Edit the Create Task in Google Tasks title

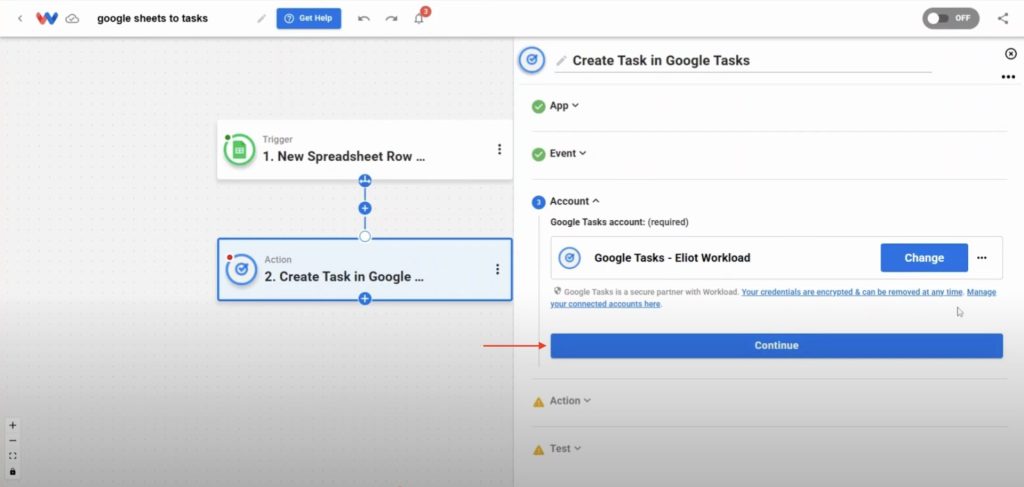click(661, 61)
